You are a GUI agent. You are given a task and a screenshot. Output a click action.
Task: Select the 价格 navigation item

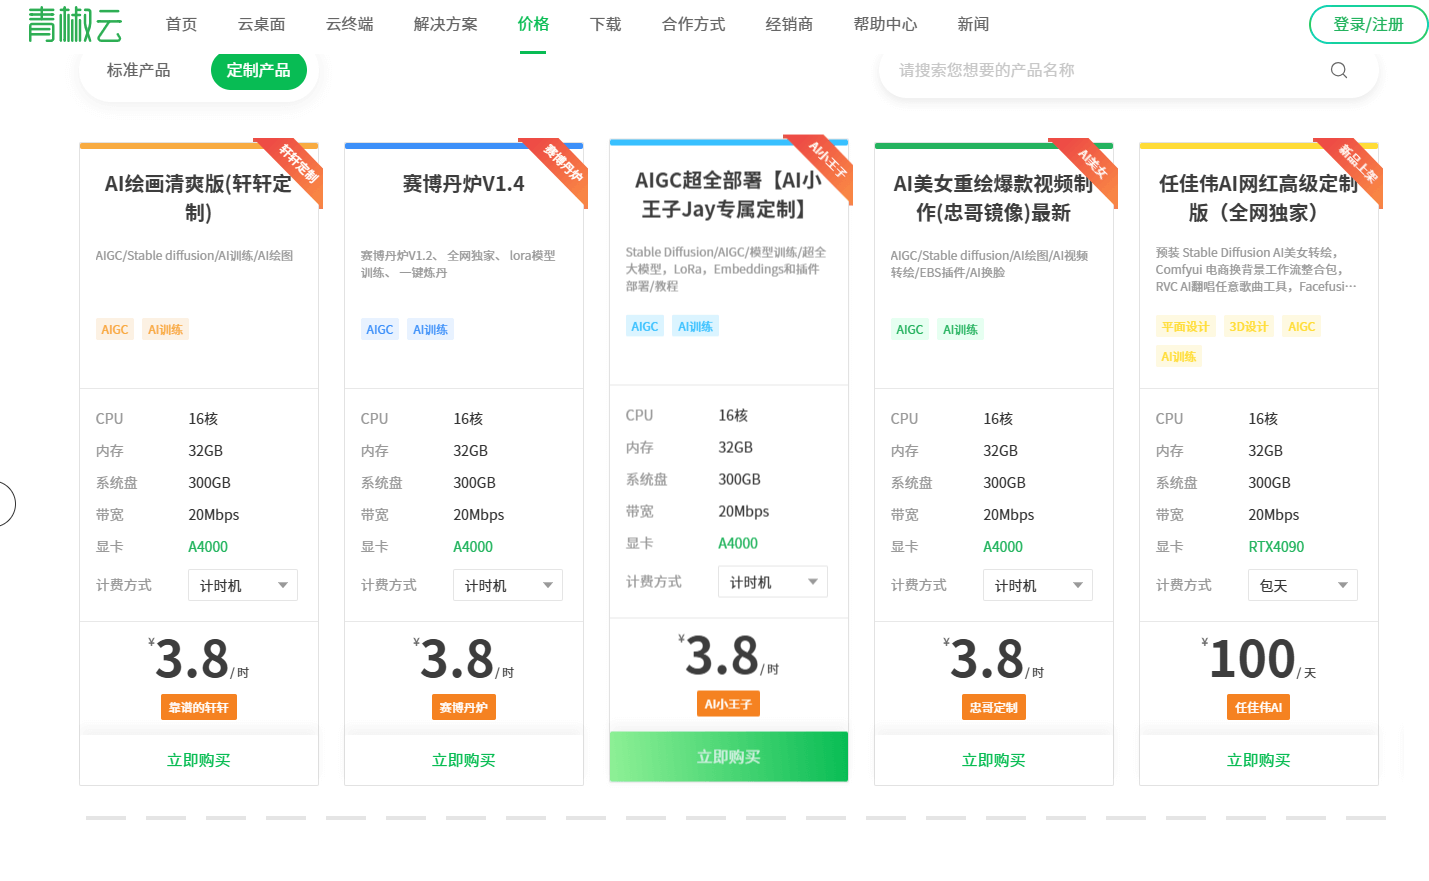(533, 24)
